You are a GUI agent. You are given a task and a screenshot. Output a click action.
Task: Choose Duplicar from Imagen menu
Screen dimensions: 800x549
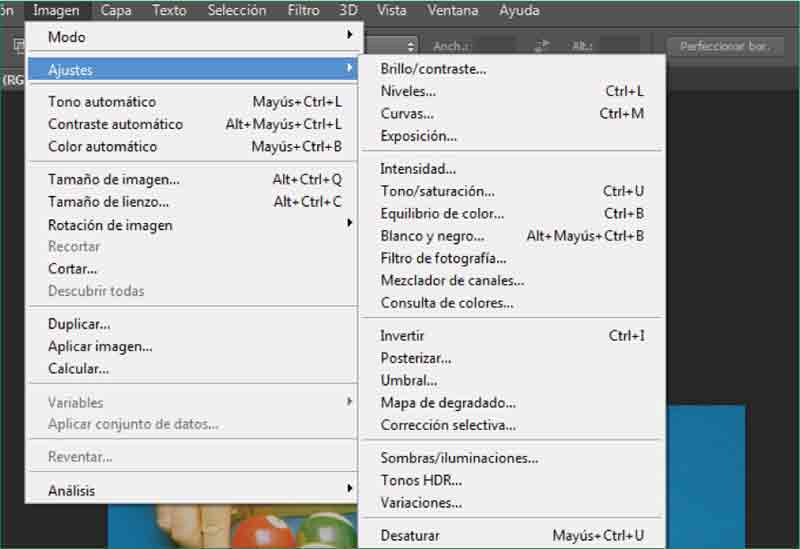[x=79, y=324]
